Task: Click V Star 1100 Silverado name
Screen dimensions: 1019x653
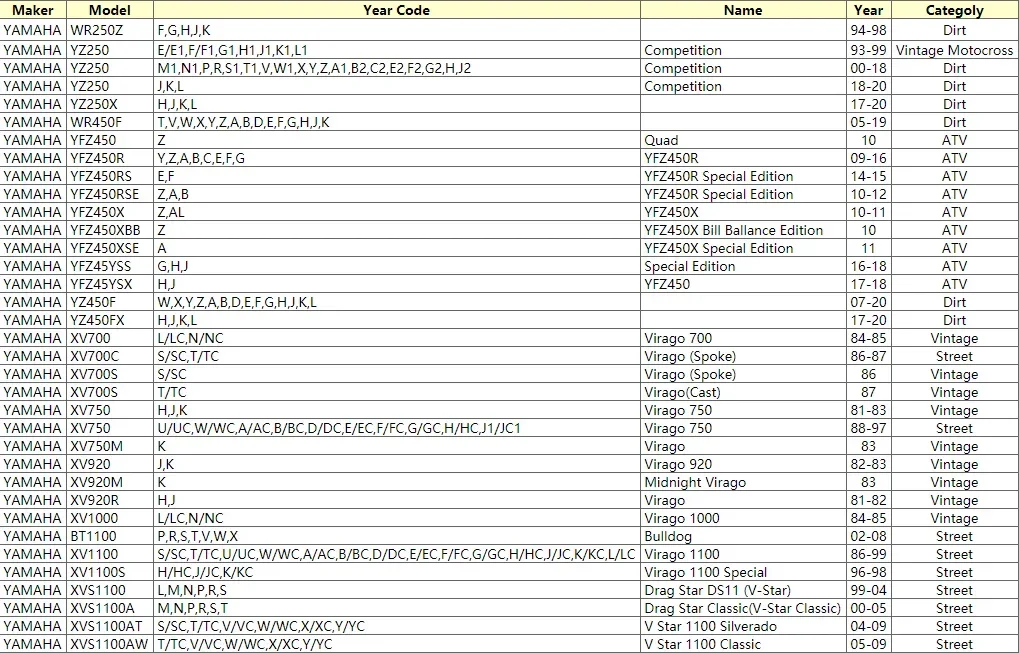Action: tap(743, 626)
